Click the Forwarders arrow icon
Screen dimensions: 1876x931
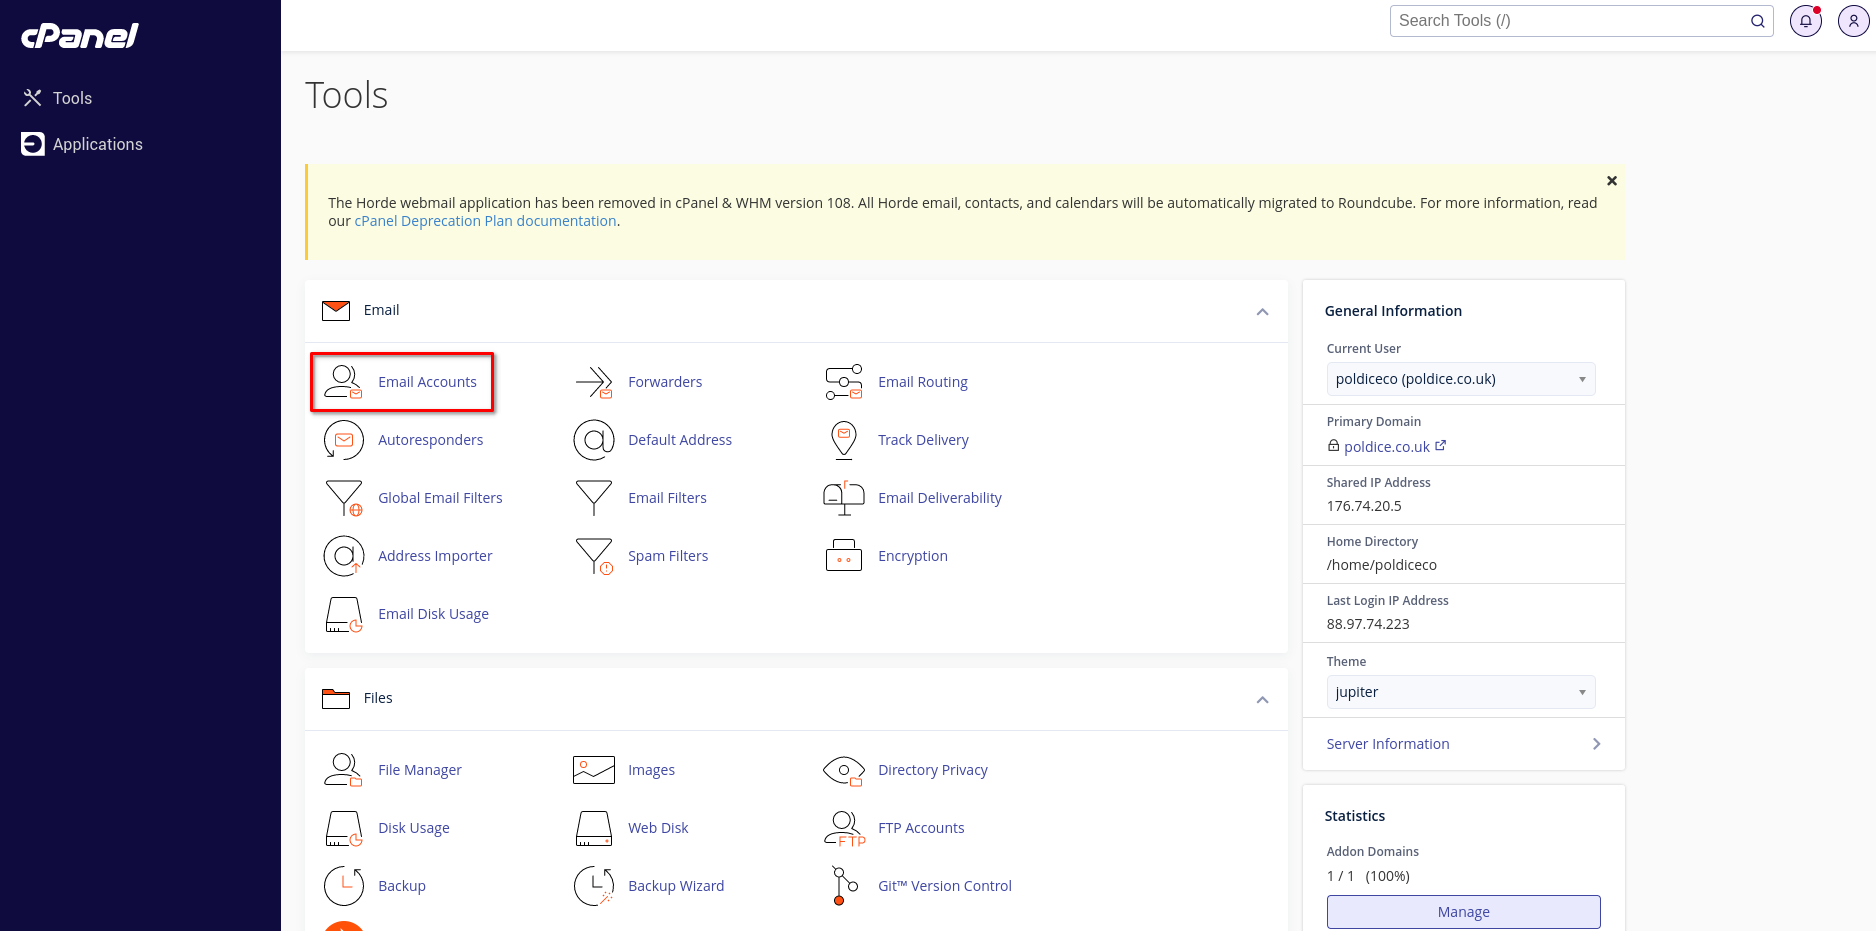point(594,382)
